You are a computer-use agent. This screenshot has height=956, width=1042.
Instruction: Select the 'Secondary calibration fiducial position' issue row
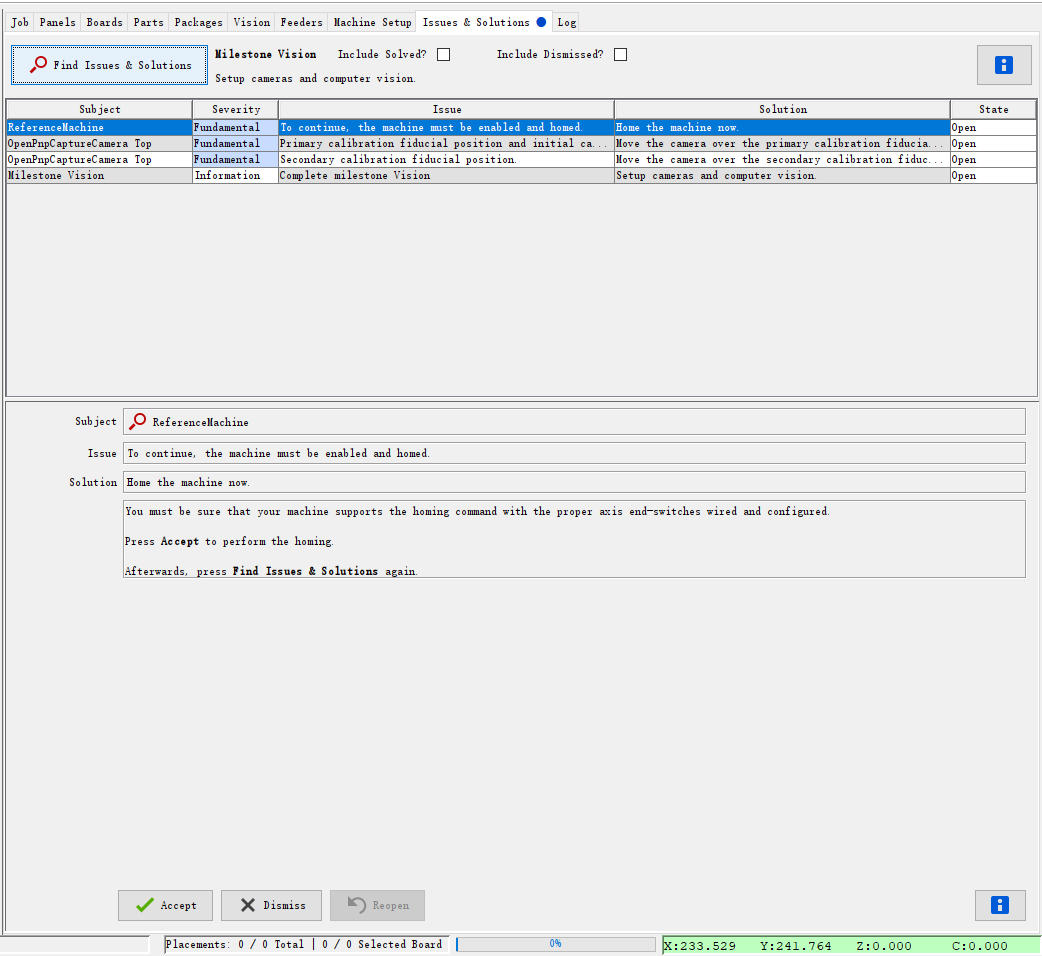(x=521, y=159)
